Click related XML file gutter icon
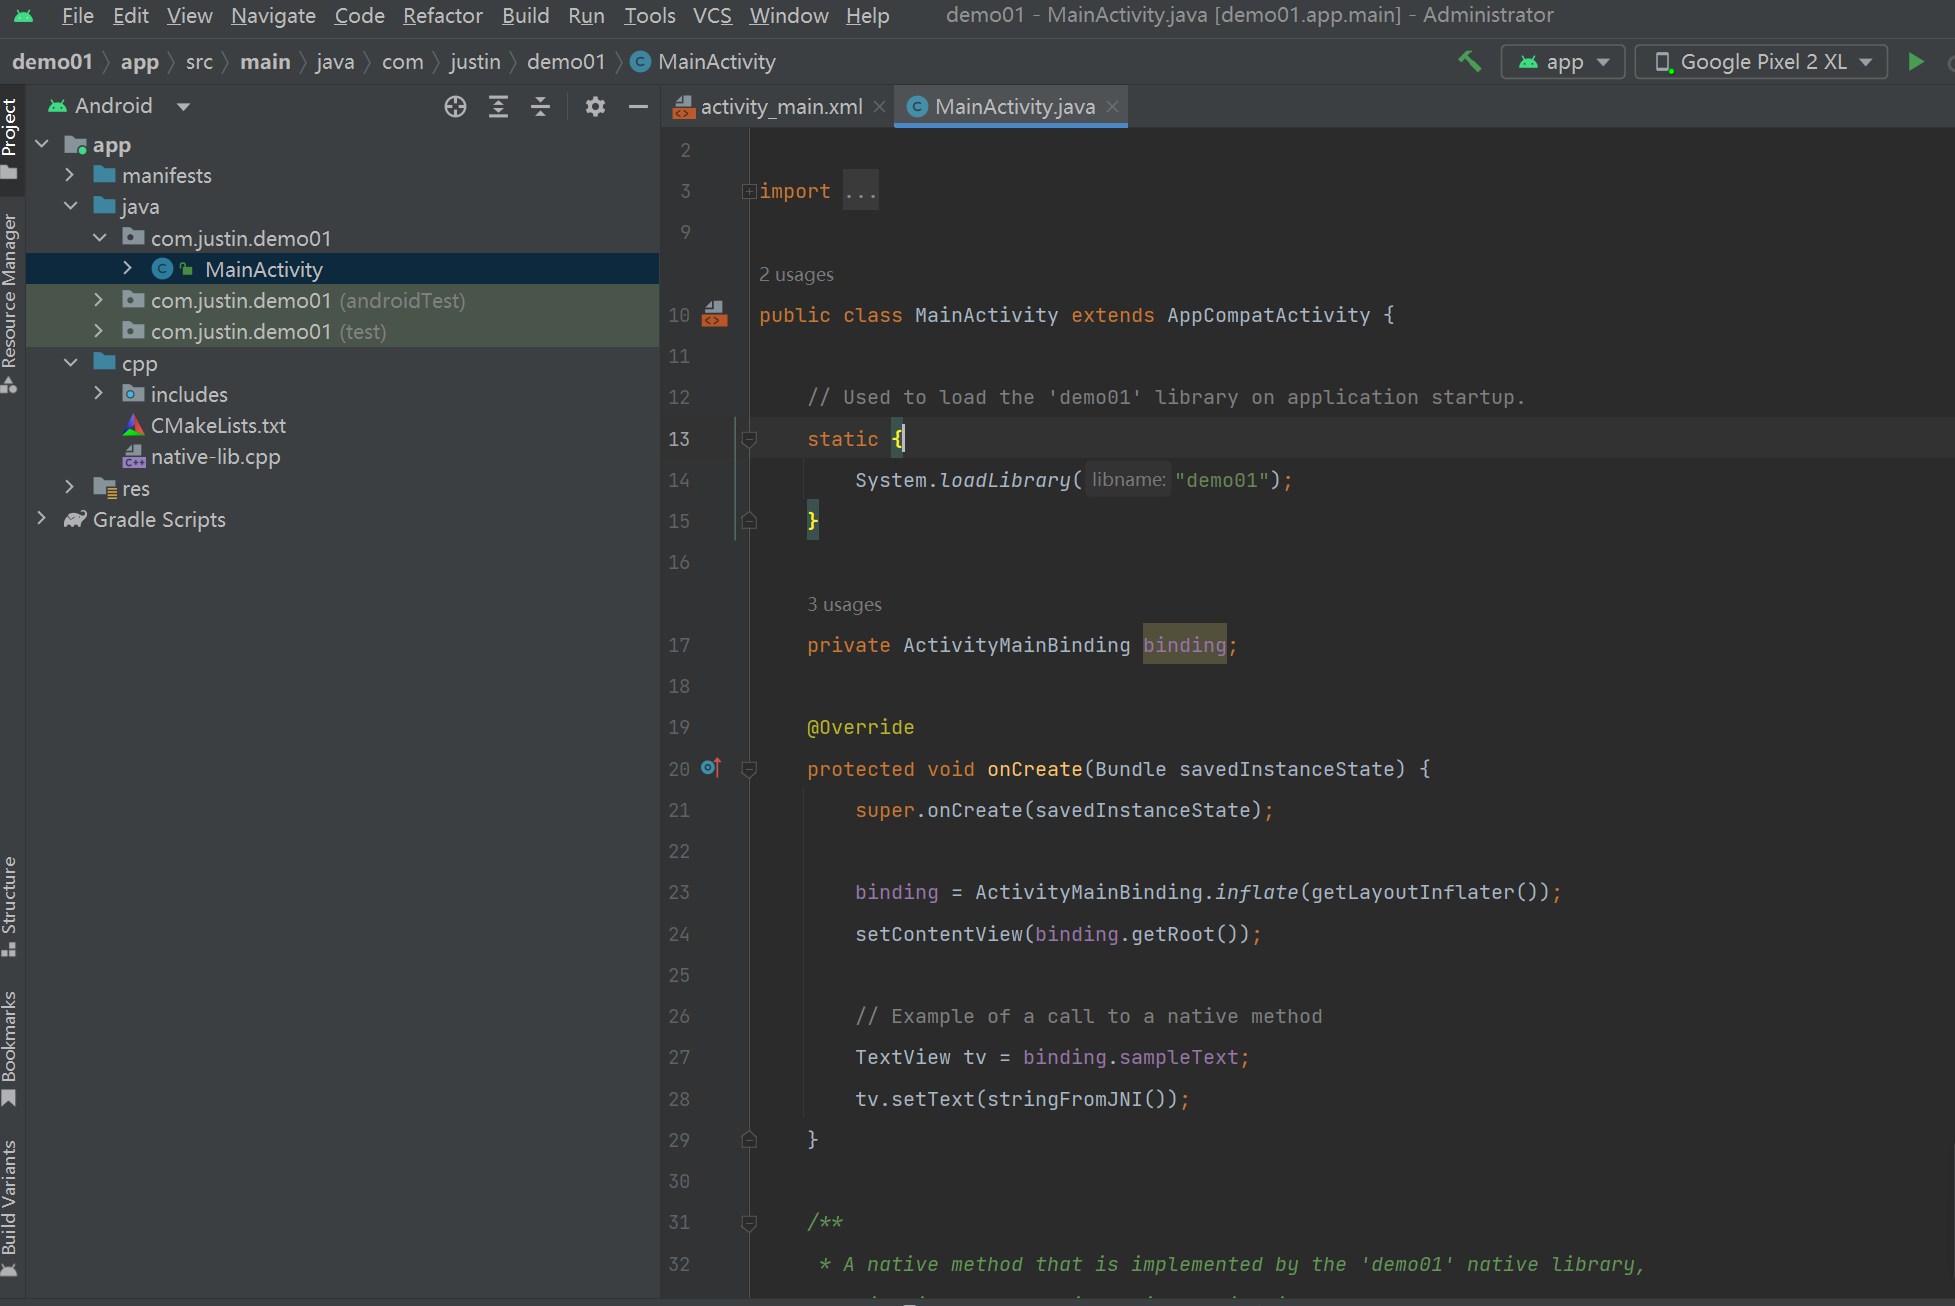 click(x=714, y=314)
